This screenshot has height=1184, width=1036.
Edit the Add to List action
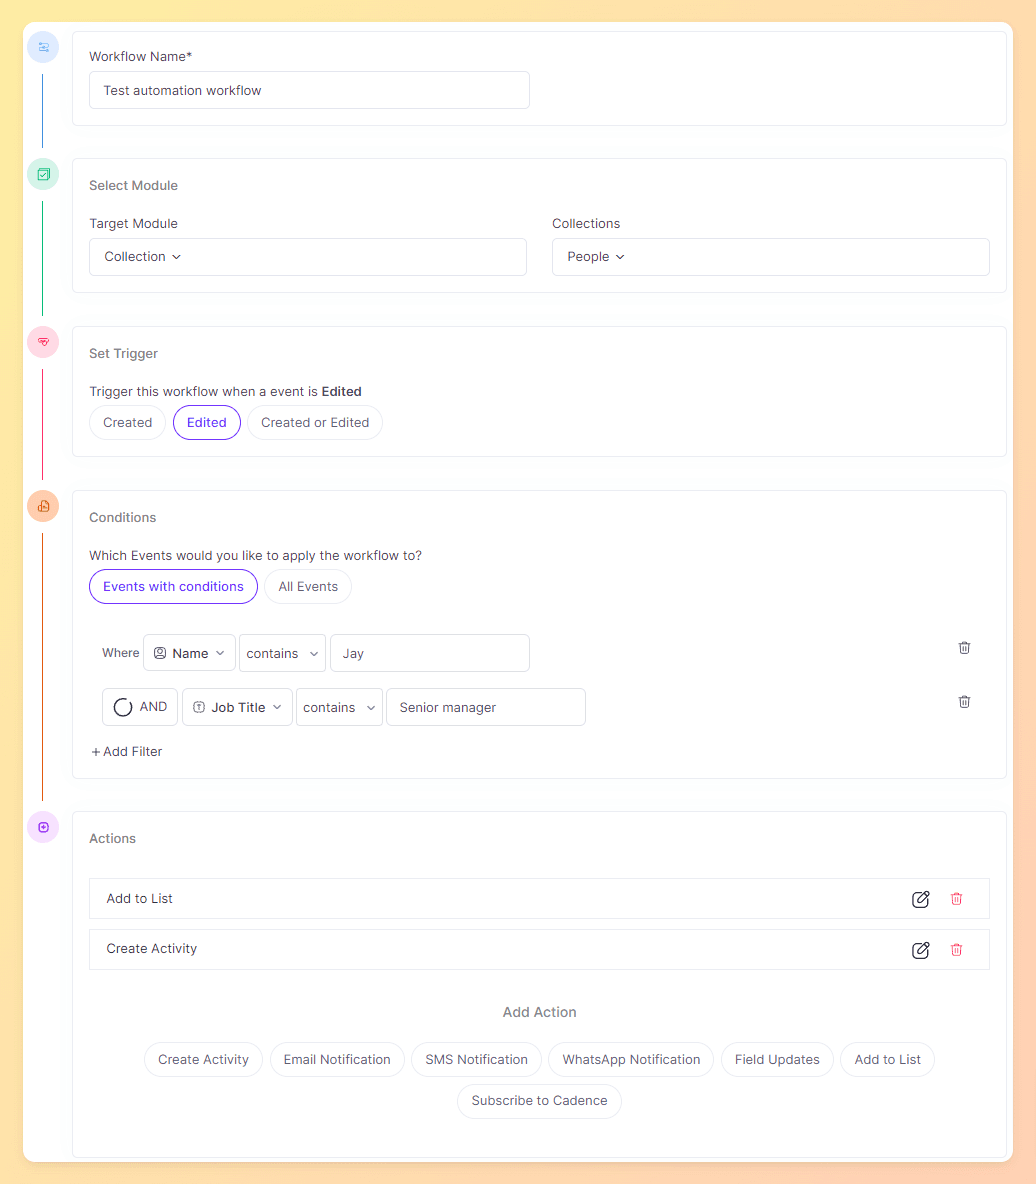coord(920,899)
